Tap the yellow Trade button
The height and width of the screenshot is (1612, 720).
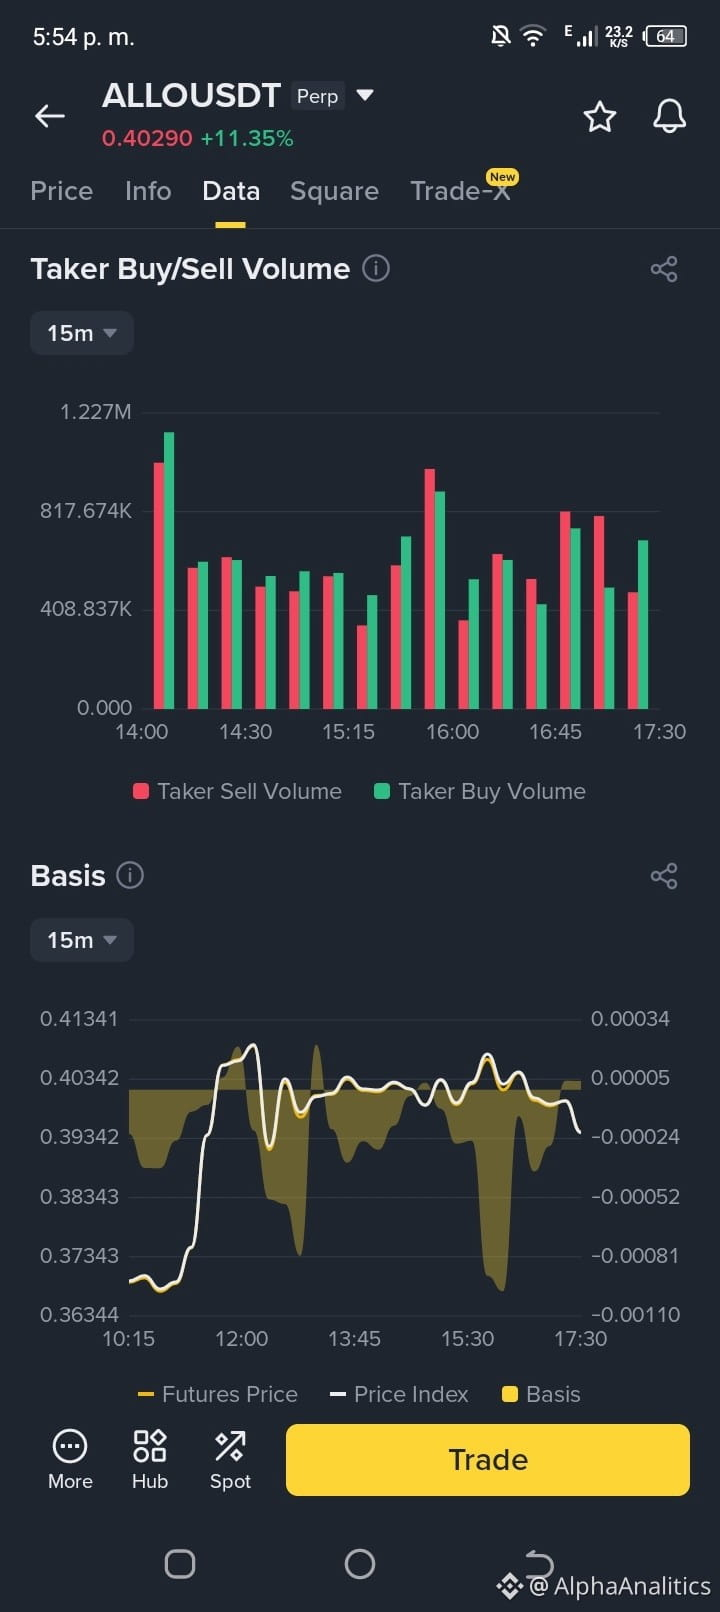[x=488, y=1460]
